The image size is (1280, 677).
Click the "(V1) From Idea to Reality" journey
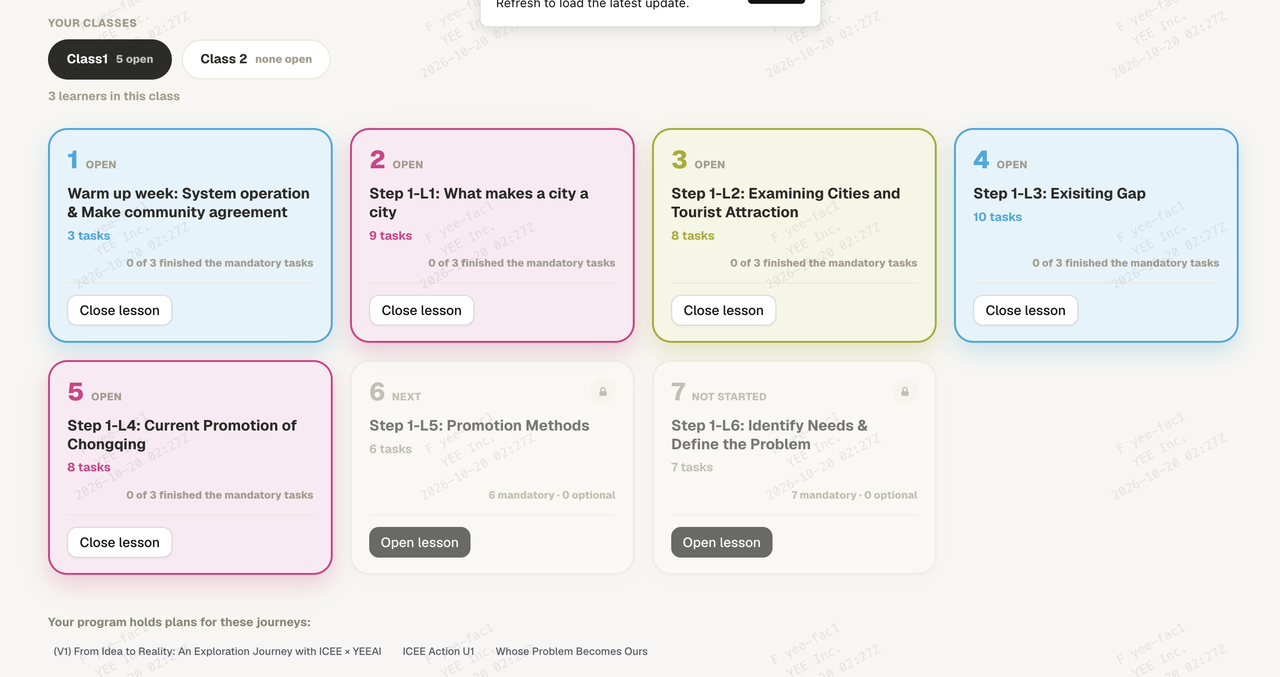point(218,651)
